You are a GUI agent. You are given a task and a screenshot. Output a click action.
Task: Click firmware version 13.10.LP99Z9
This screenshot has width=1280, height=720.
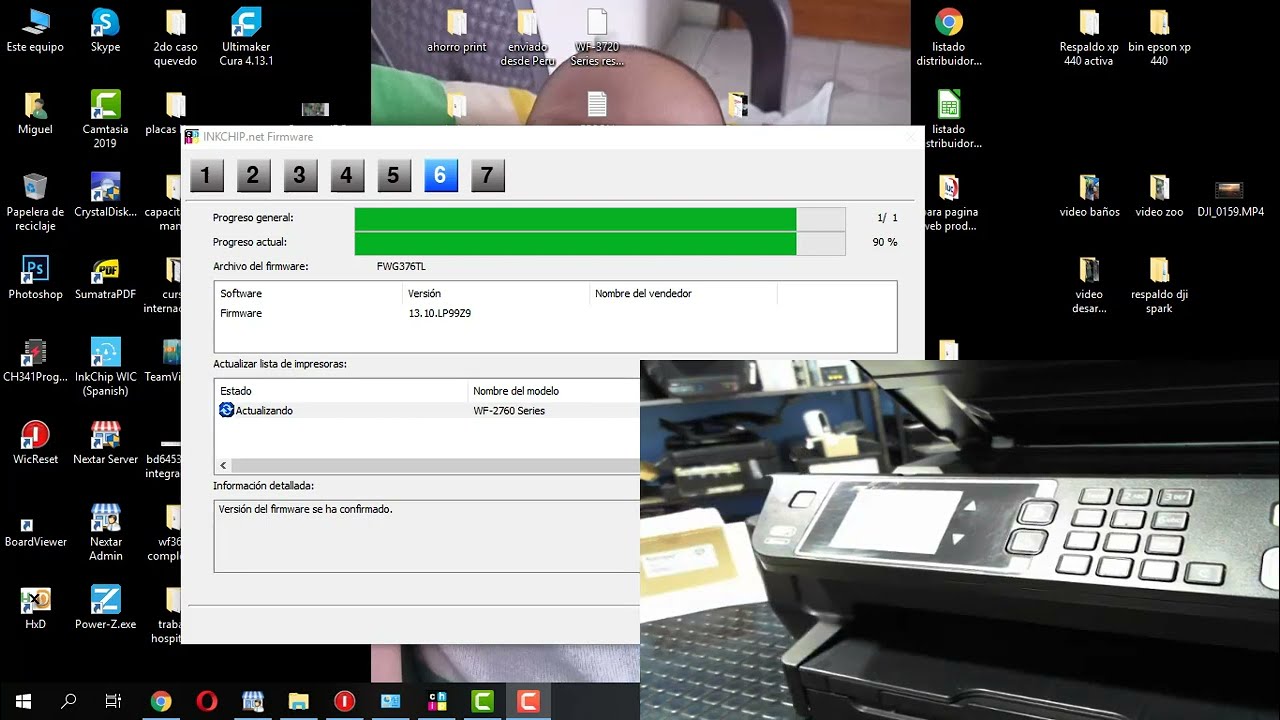coord(440,313)
